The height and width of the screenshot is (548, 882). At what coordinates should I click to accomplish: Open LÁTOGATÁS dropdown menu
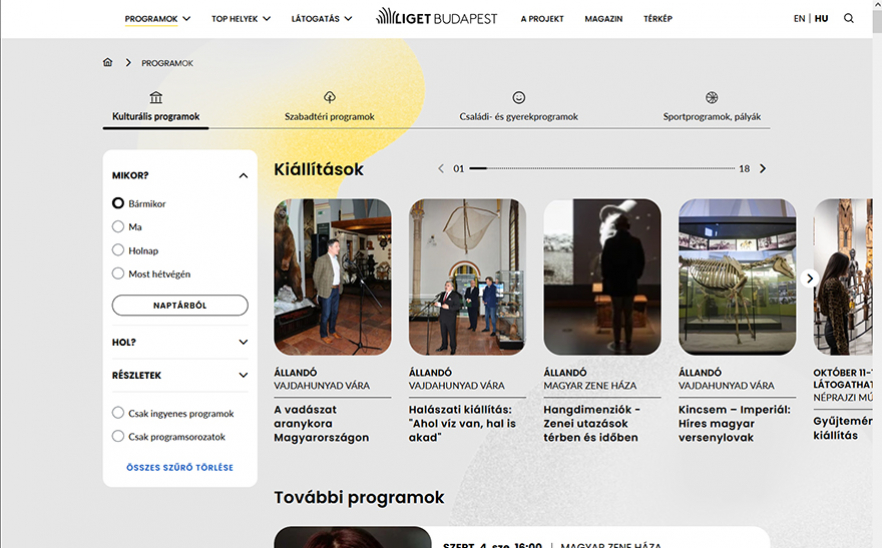point(322,19)
